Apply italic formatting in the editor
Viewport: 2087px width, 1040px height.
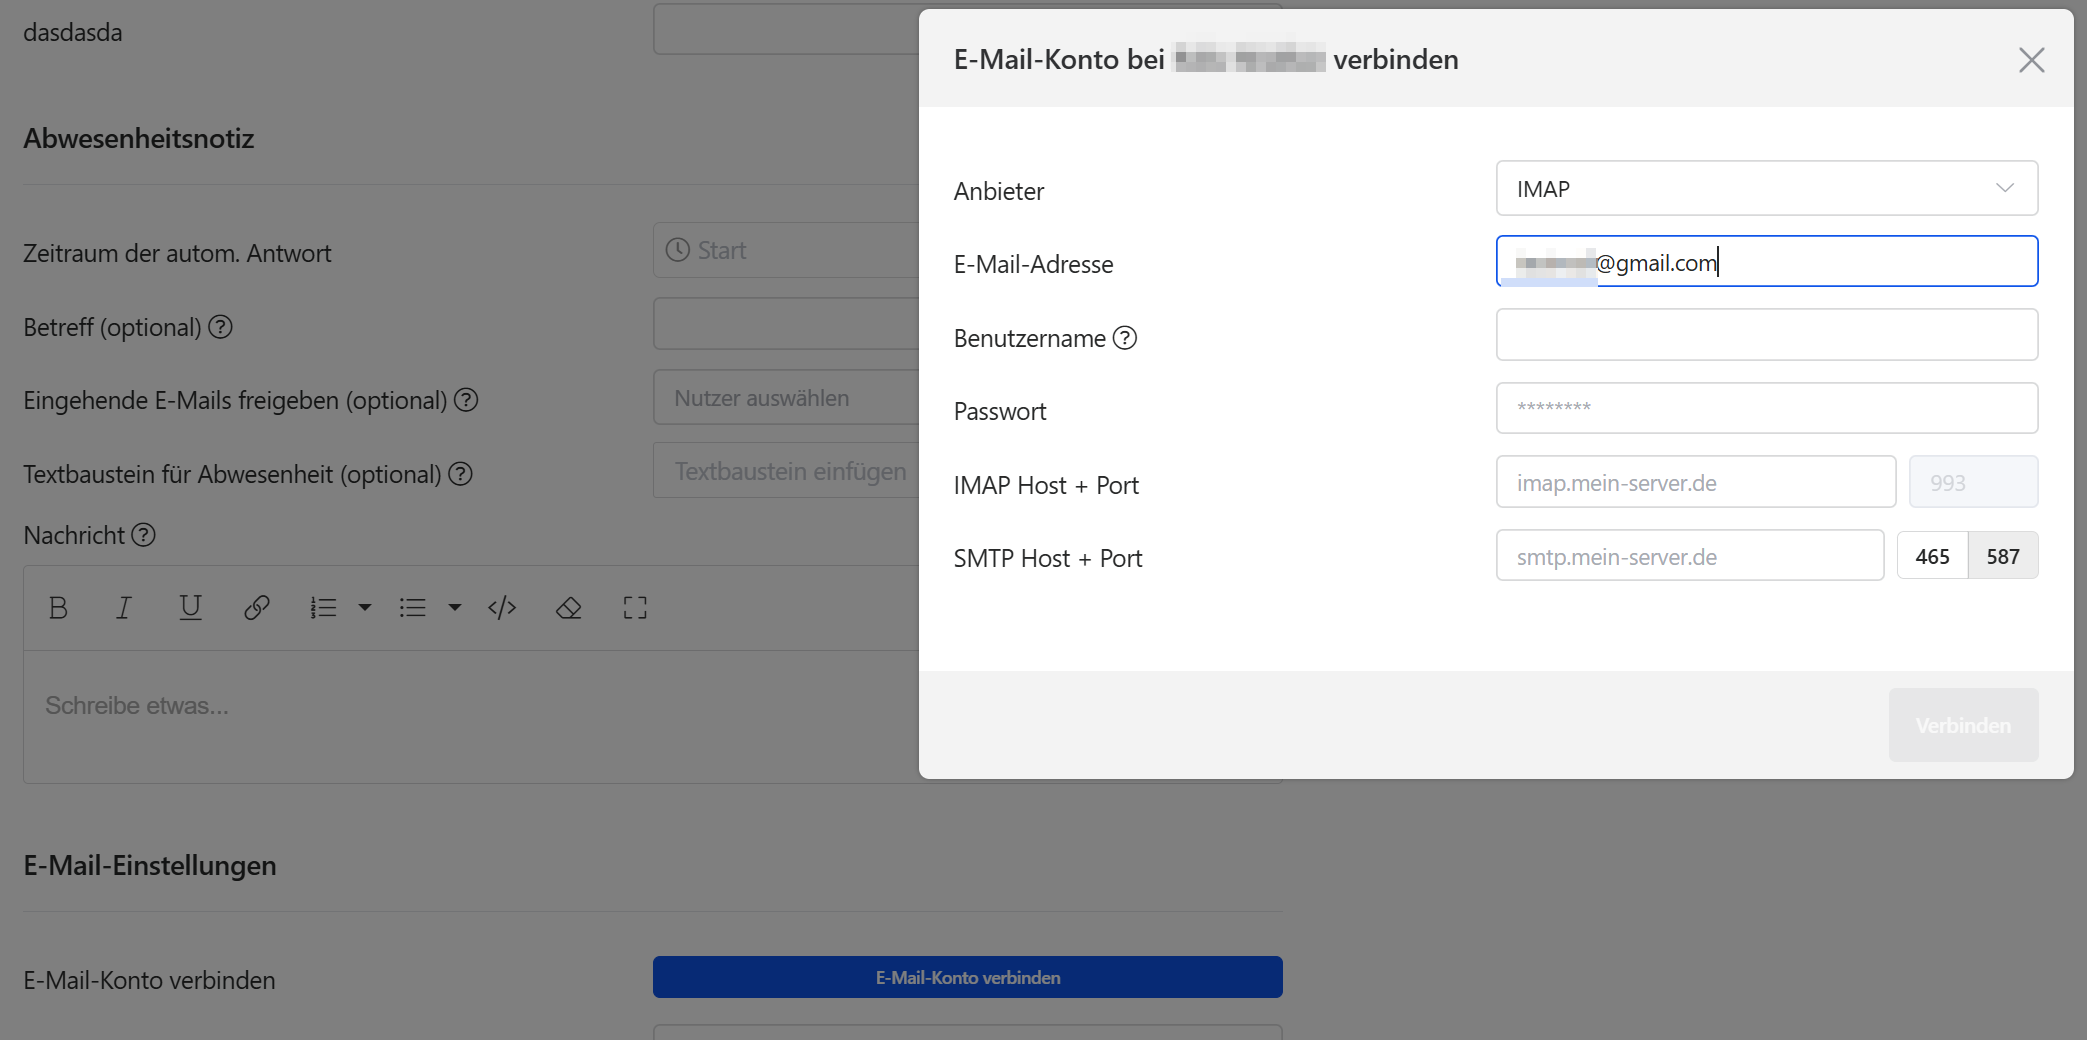point(124,608)
